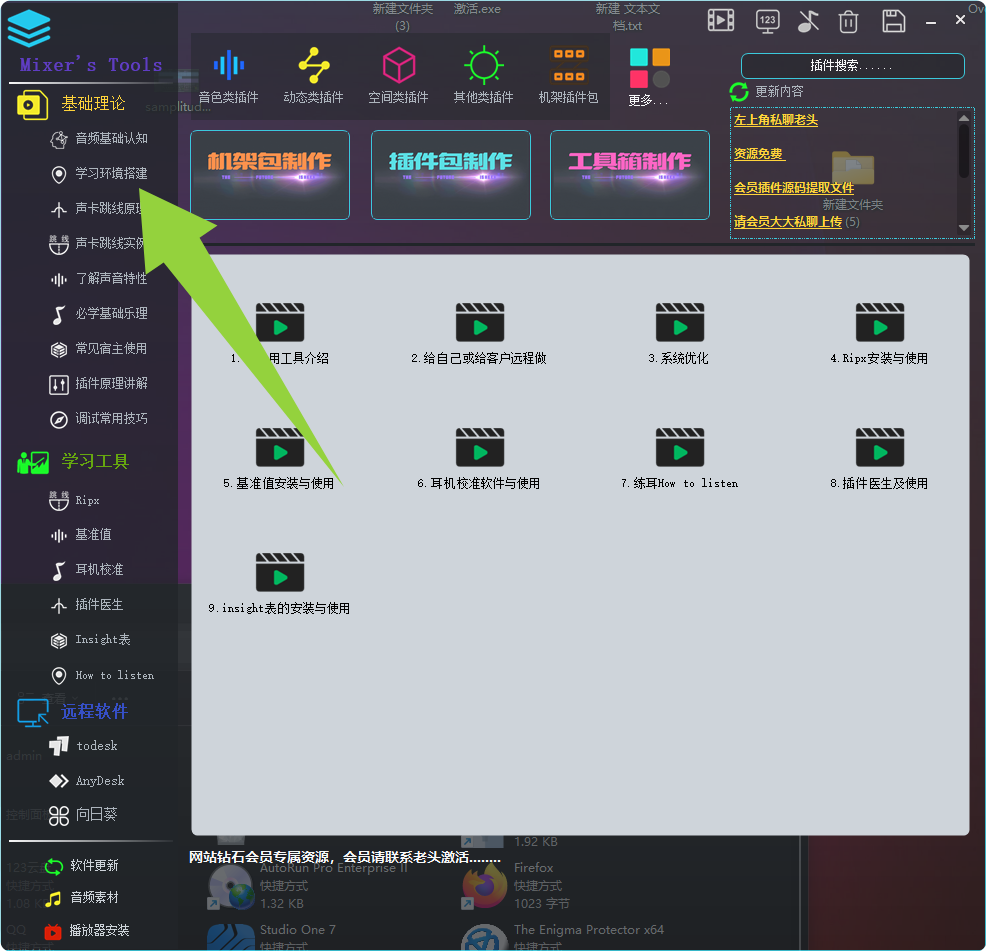Click the 机架包制作 banner button
The width and height of the screenshot is (986, 951).
point(270,175)
